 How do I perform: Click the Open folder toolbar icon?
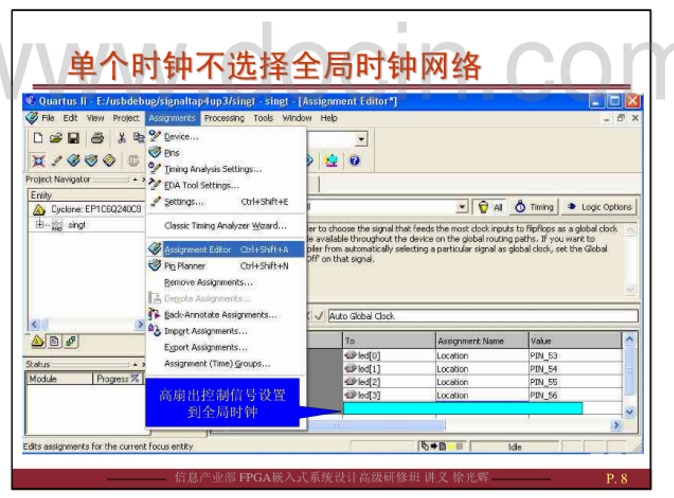point(55,138)
